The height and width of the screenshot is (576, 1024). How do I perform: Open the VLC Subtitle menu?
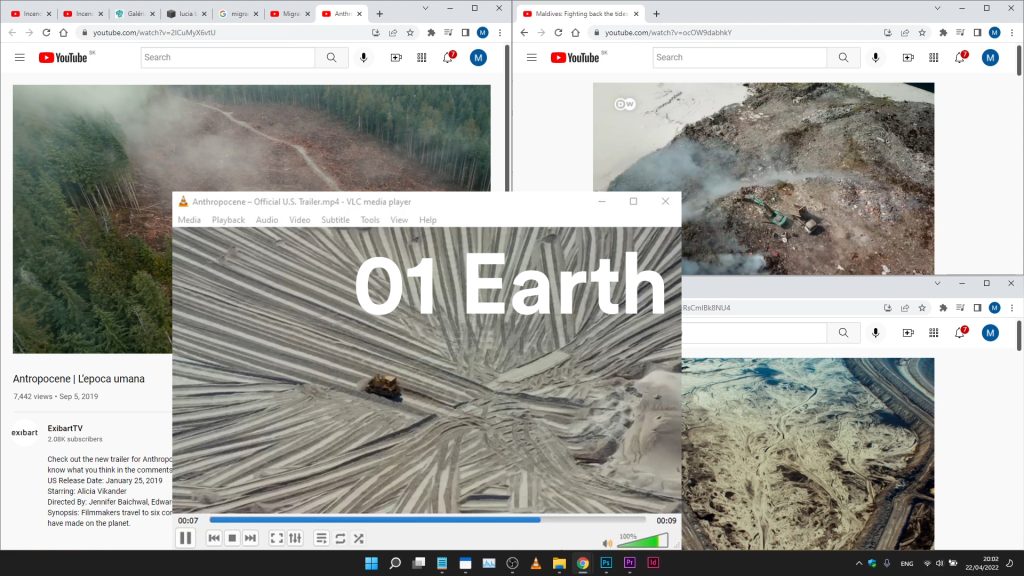[x=336, y=220]
